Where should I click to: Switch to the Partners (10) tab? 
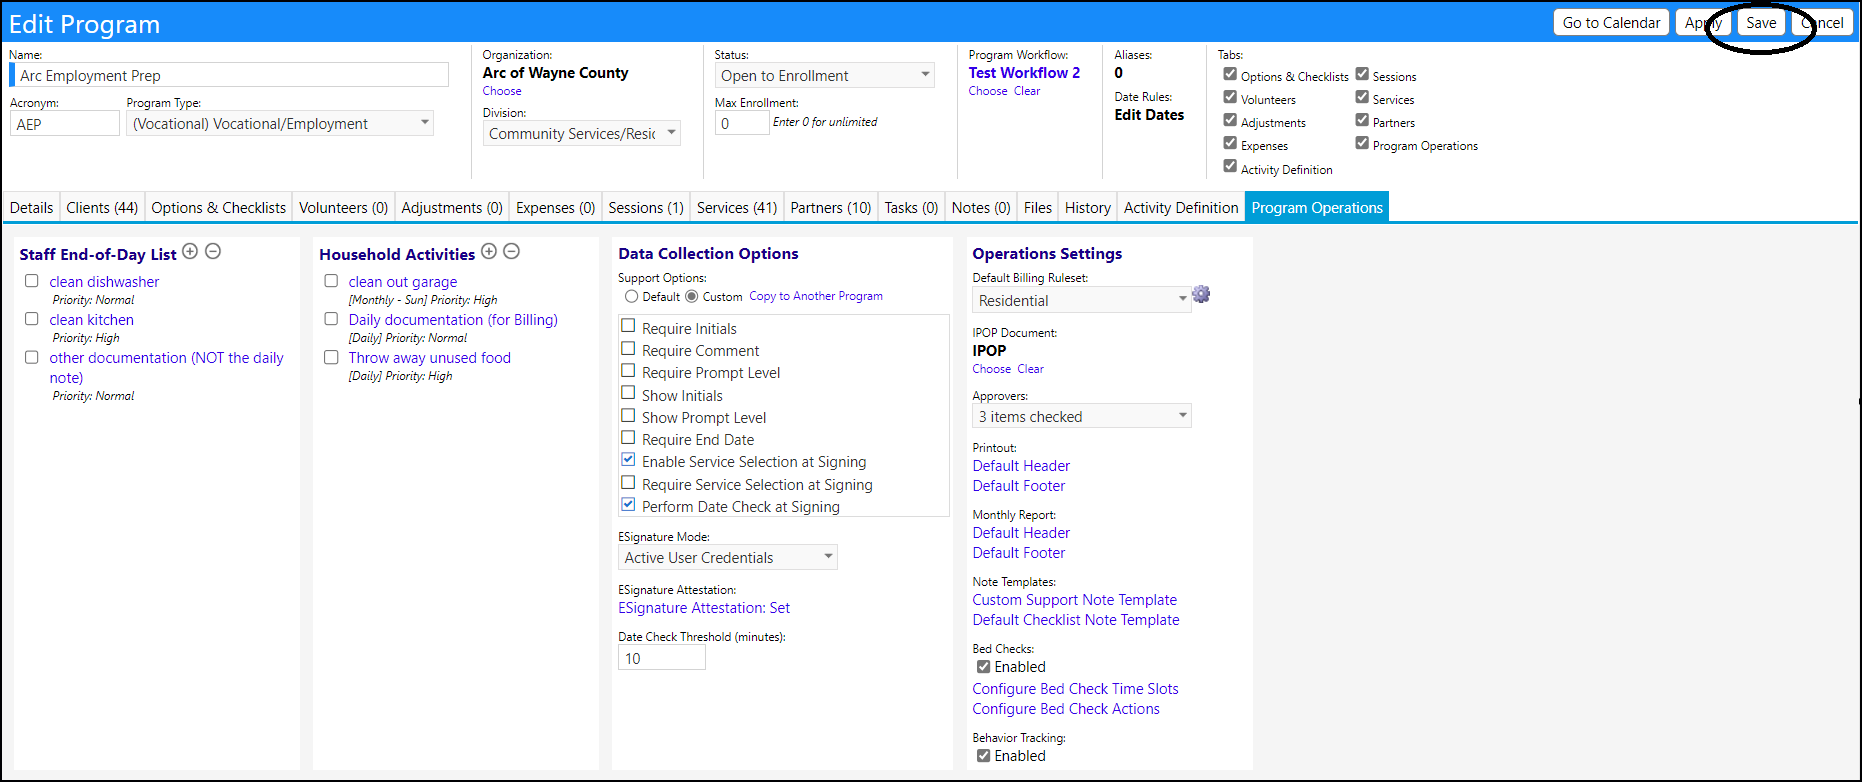pyautogui.click(x=831, y=208)
